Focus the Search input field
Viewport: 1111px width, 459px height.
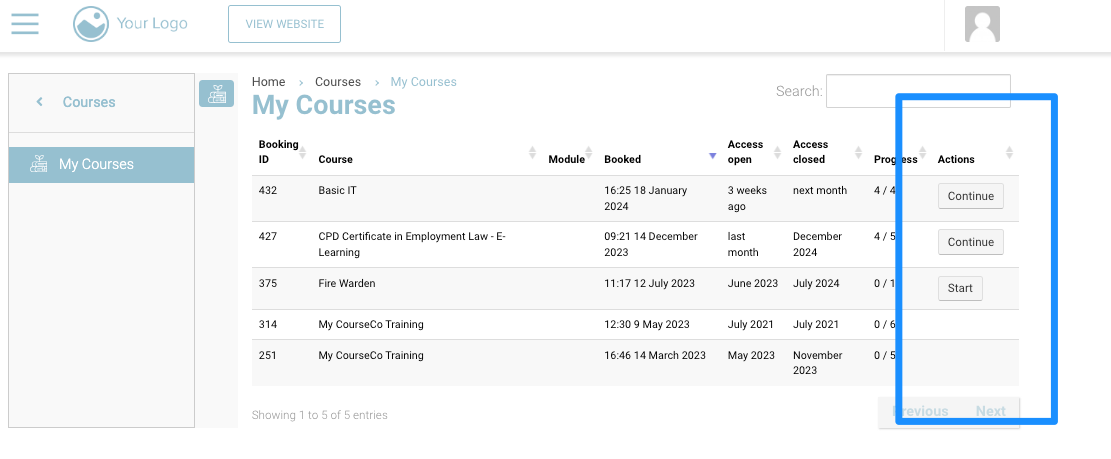tap(917, 91)
